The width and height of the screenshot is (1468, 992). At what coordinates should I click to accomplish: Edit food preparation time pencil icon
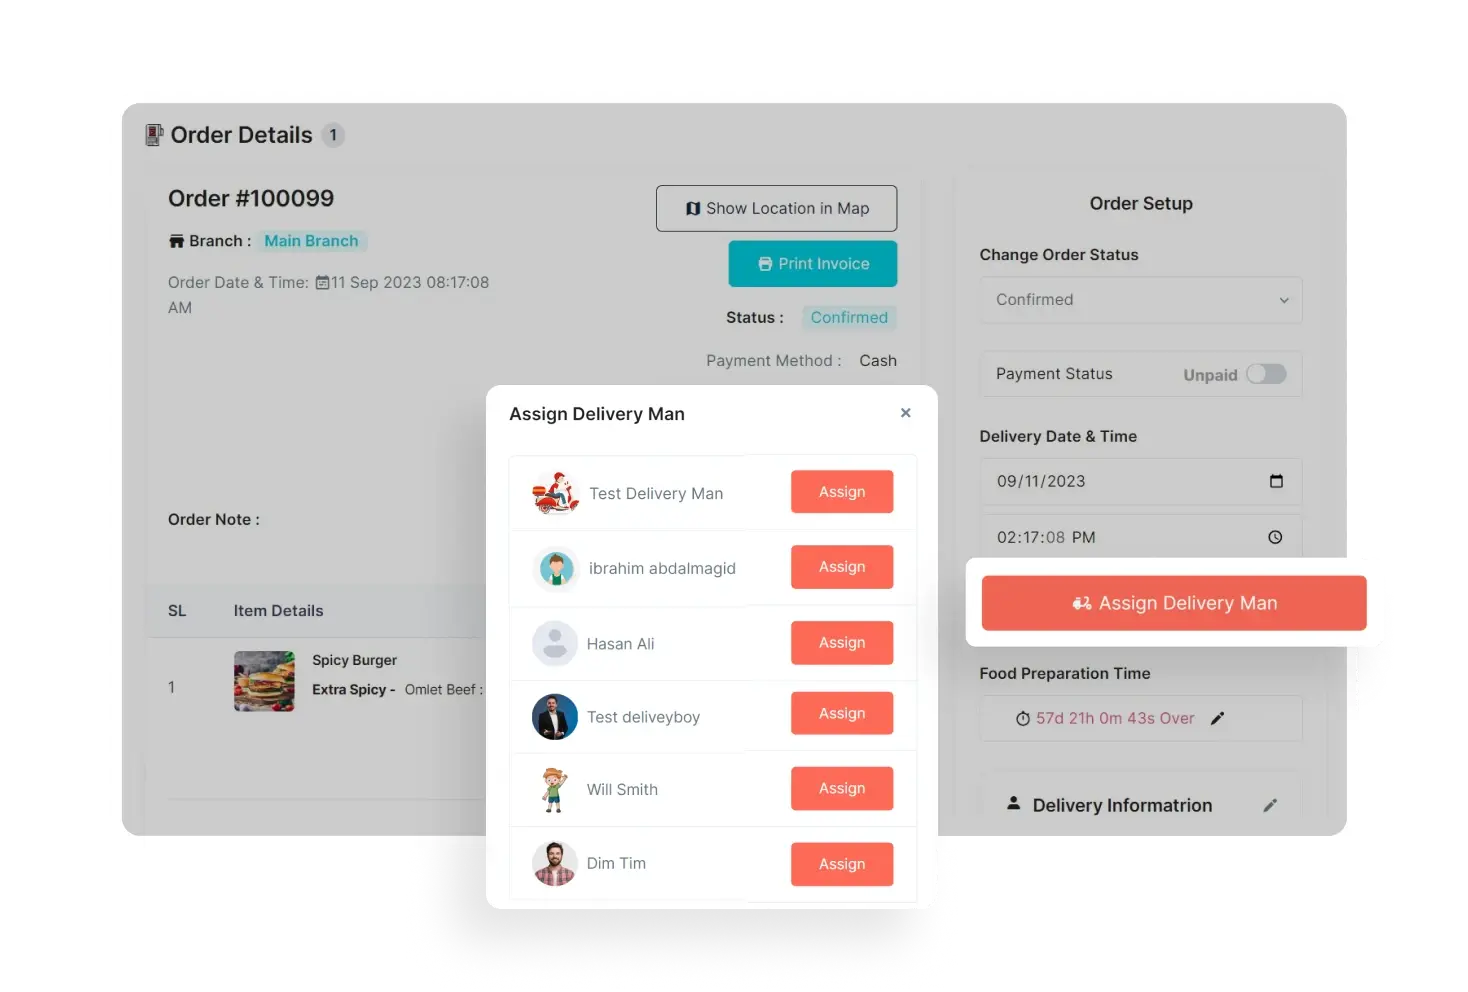1217,718
